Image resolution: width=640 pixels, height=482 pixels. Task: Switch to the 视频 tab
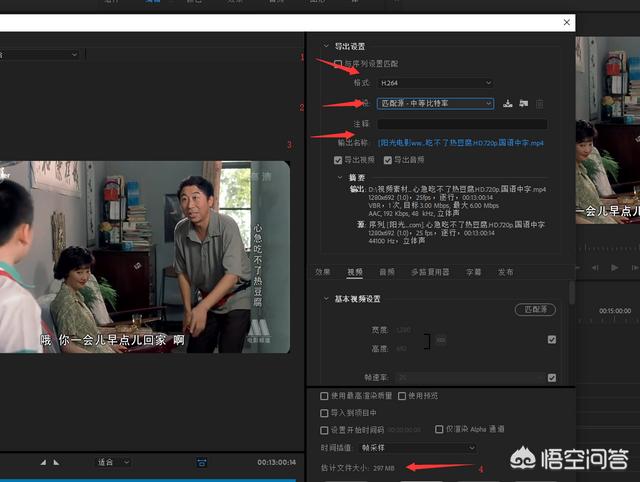coord(355,272)
